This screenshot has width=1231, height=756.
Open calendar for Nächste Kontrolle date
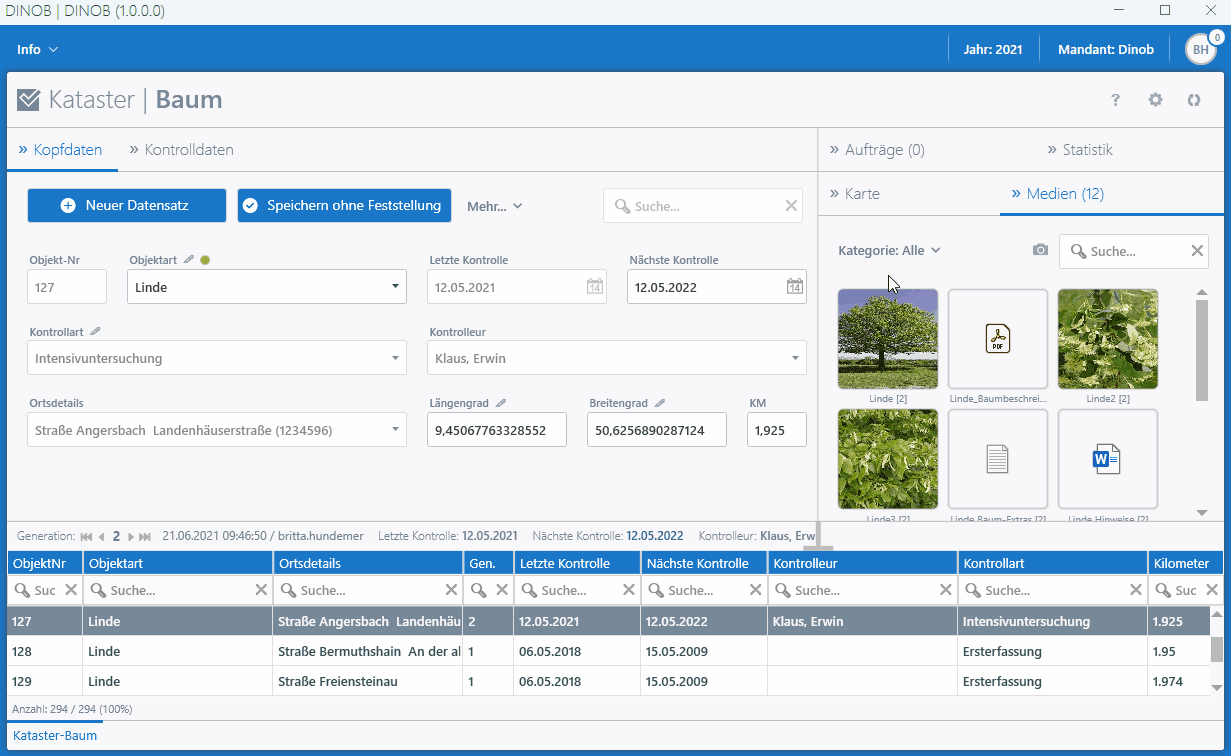795,287
